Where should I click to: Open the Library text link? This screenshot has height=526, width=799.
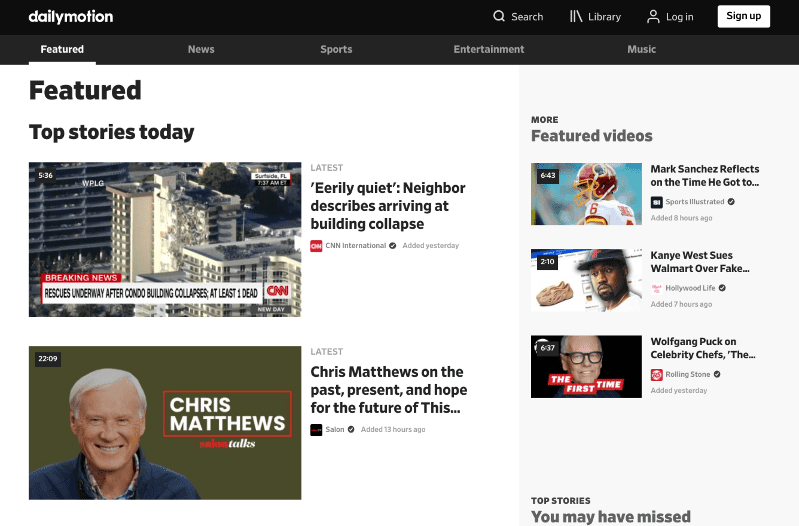pos(604,17)
